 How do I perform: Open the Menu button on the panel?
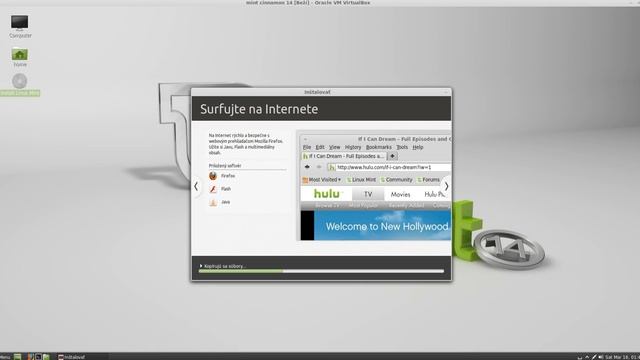[5, 357]
